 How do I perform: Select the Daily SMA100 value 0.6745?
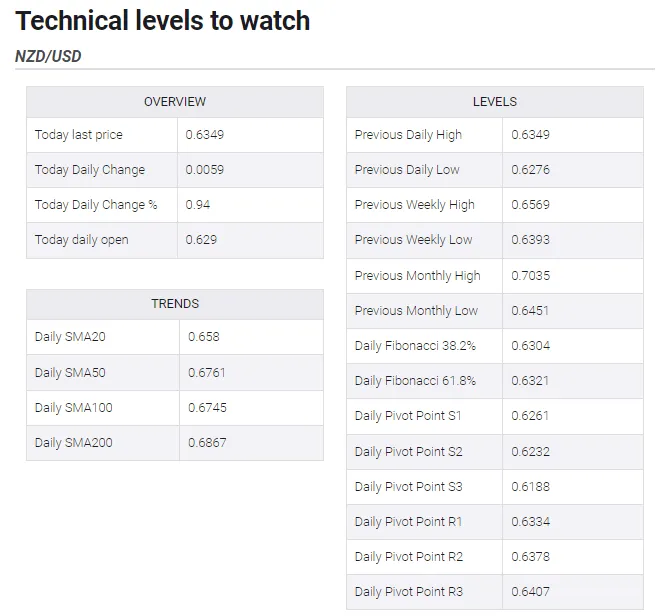click(x=207, y=407)
